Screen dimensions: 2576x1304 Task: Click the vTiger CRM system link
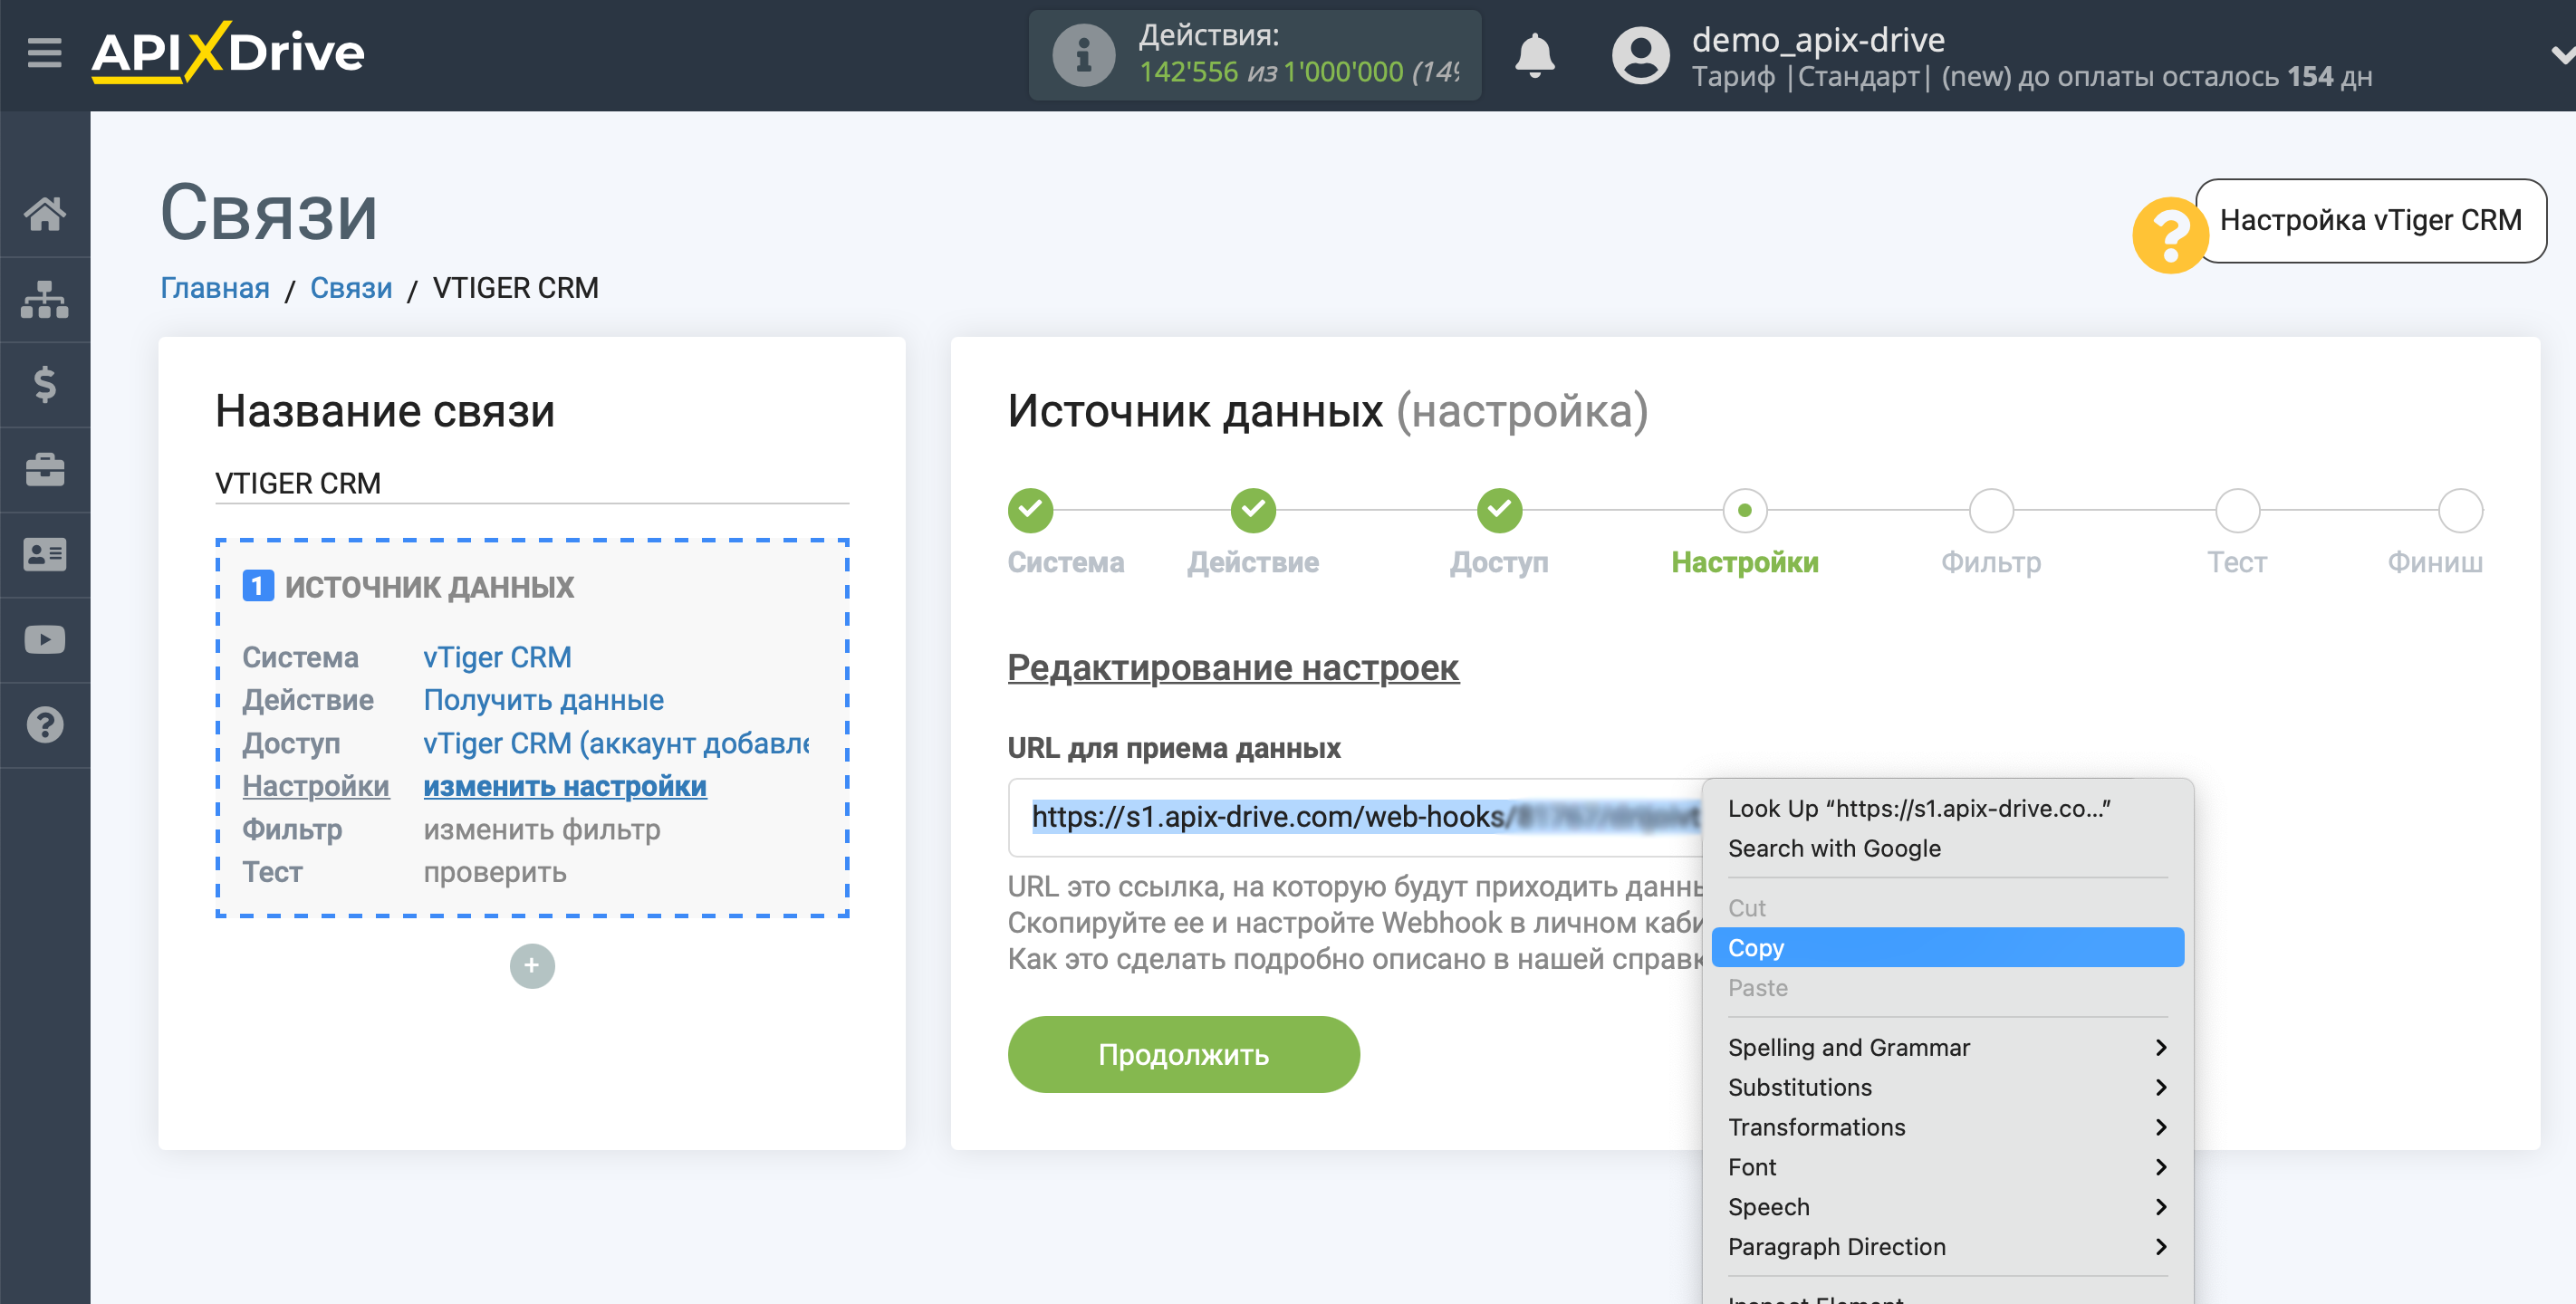[x=497, y=657]
